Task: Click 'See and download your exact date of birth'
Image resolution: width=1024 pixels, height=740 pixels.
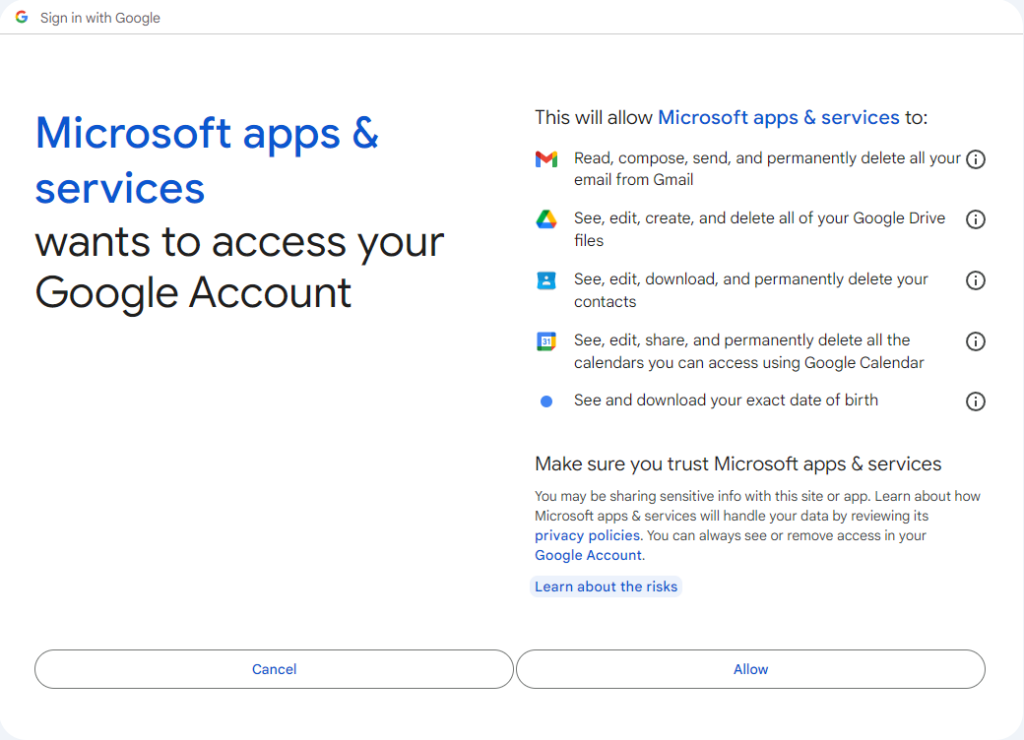Action: pyautogui.click(x=726, y=400)
